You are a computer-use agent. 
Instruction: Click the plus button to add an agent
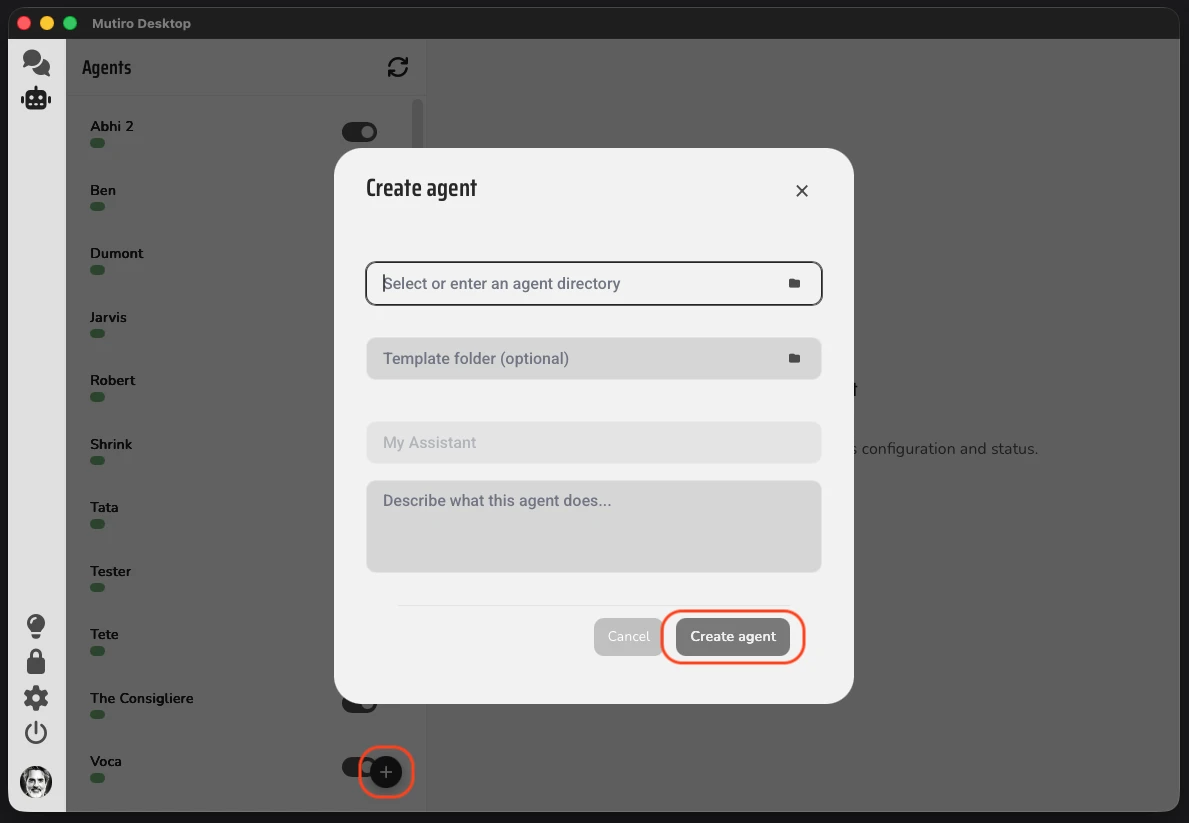tap(386, 772)
